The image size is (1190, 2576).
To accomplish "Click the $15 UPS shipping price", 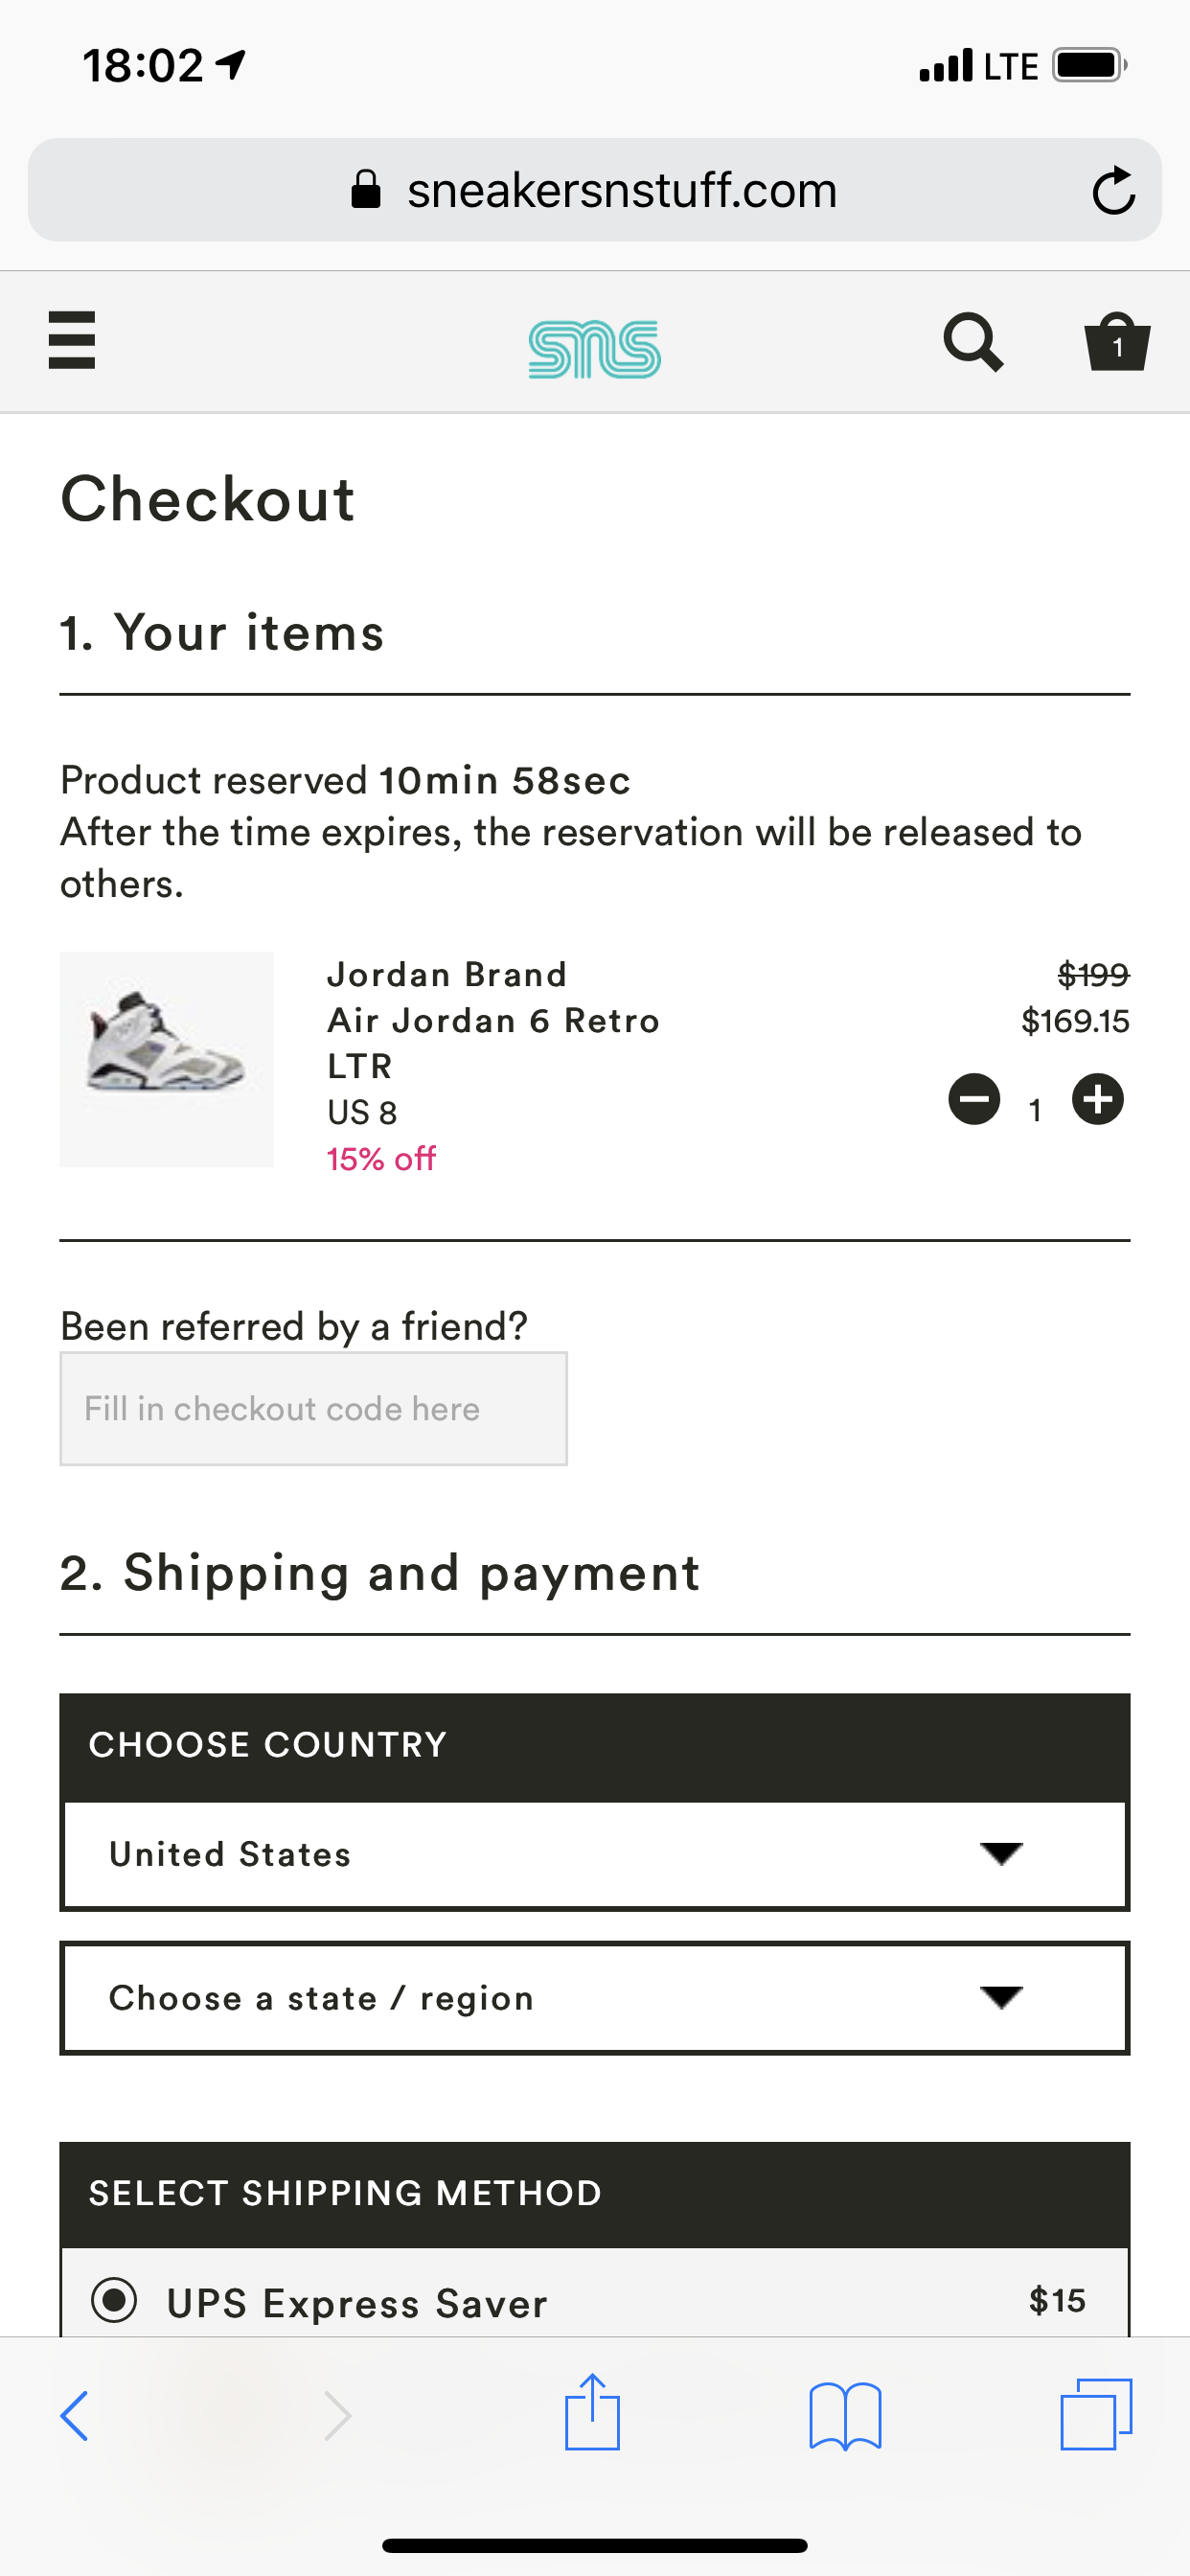I will coord(1056,2300).
